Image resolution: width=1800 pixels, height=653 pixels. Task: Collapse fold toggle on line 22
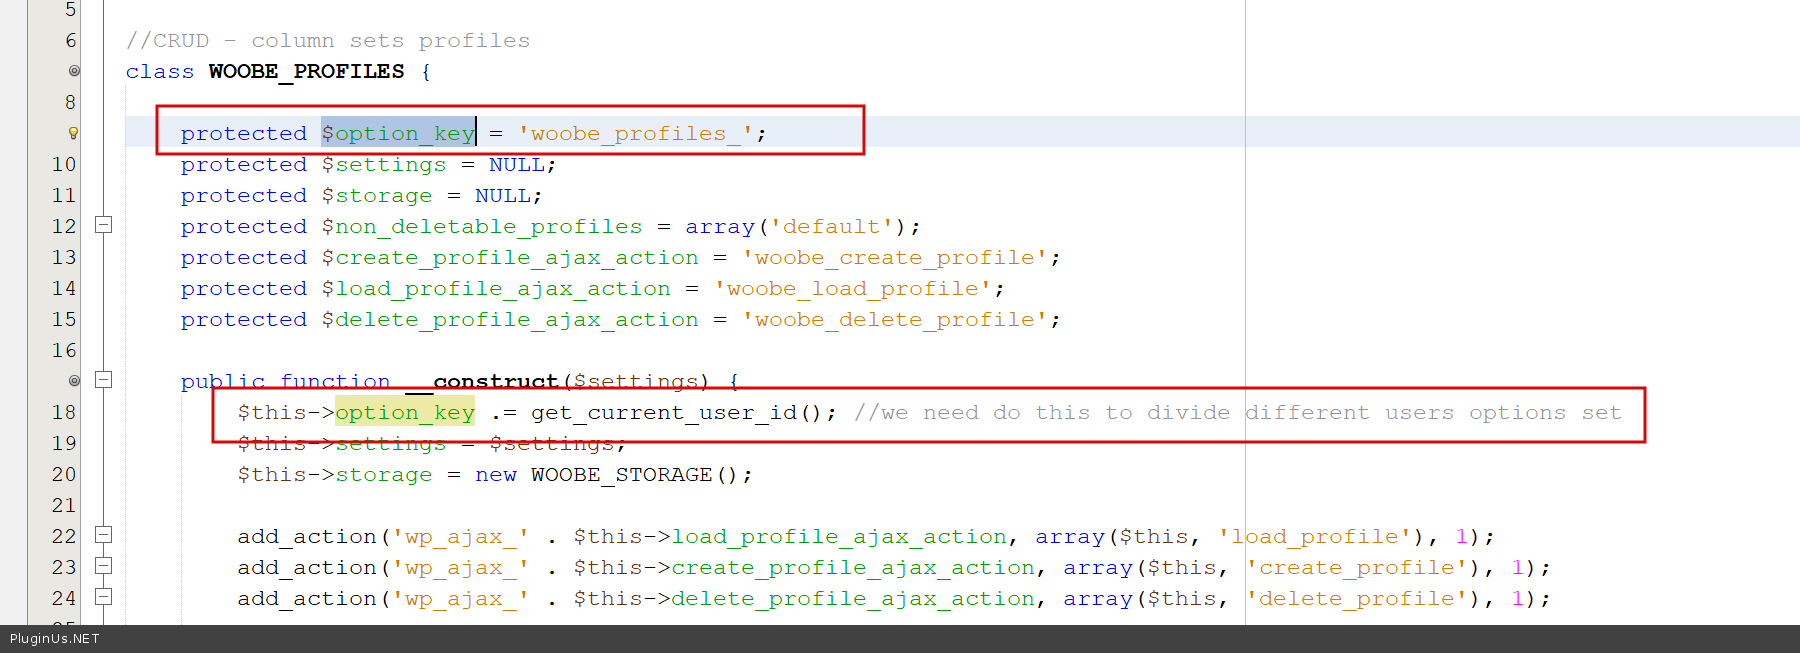(x=103, y=535)
